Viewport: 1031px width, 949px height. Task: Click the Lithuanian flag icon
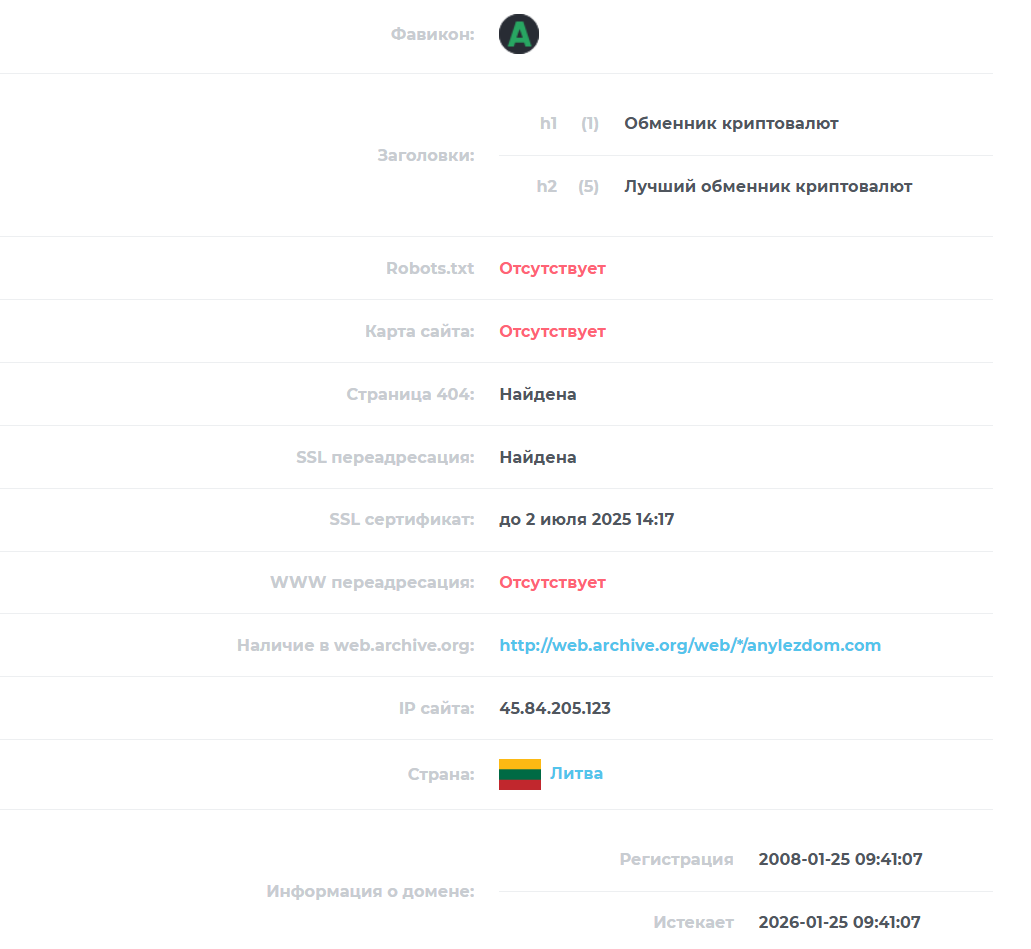(519, 774)
